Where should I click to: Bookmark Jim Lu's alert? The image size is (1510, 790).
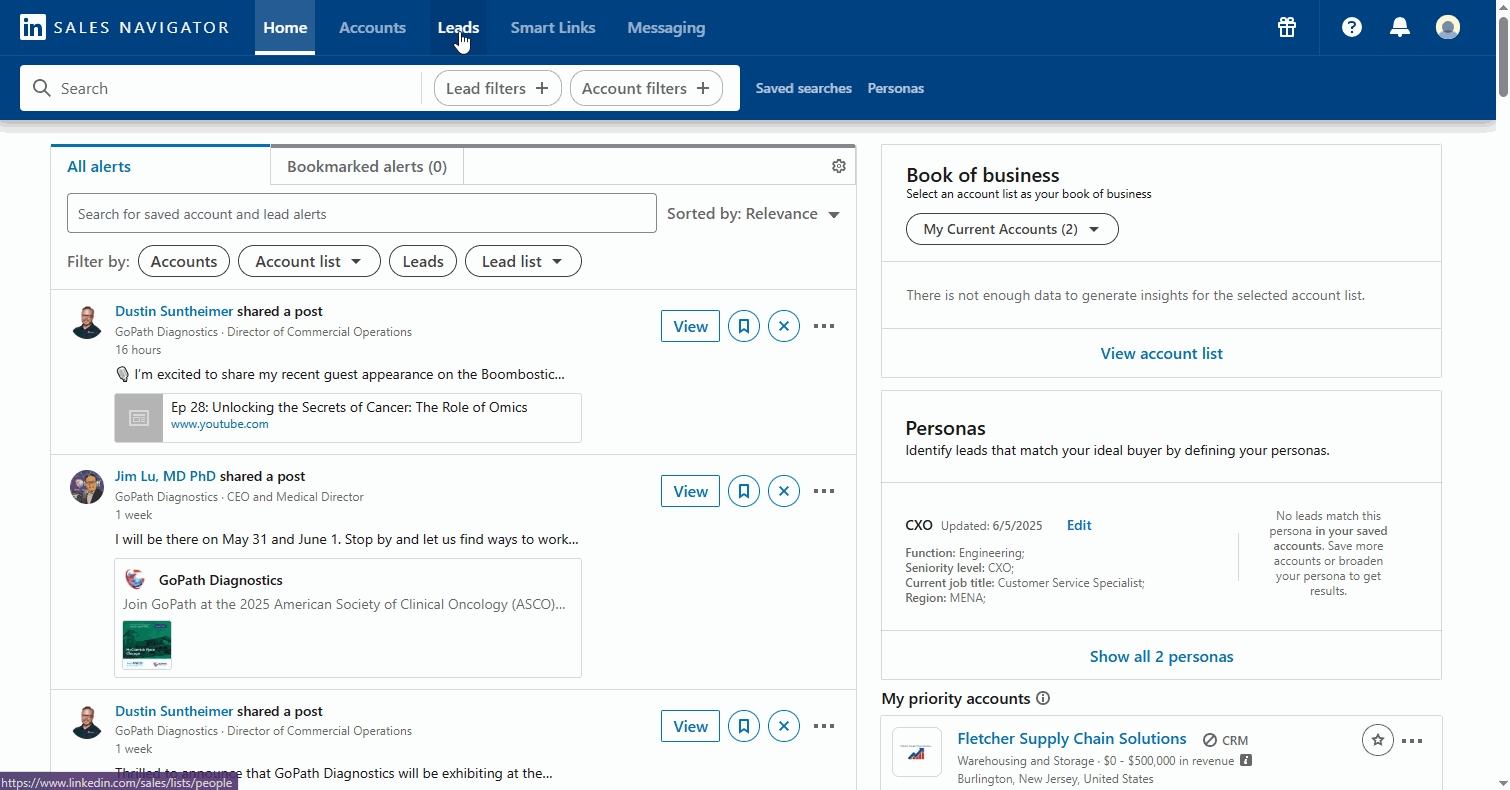pyautogui.click(x=744, y=491)
